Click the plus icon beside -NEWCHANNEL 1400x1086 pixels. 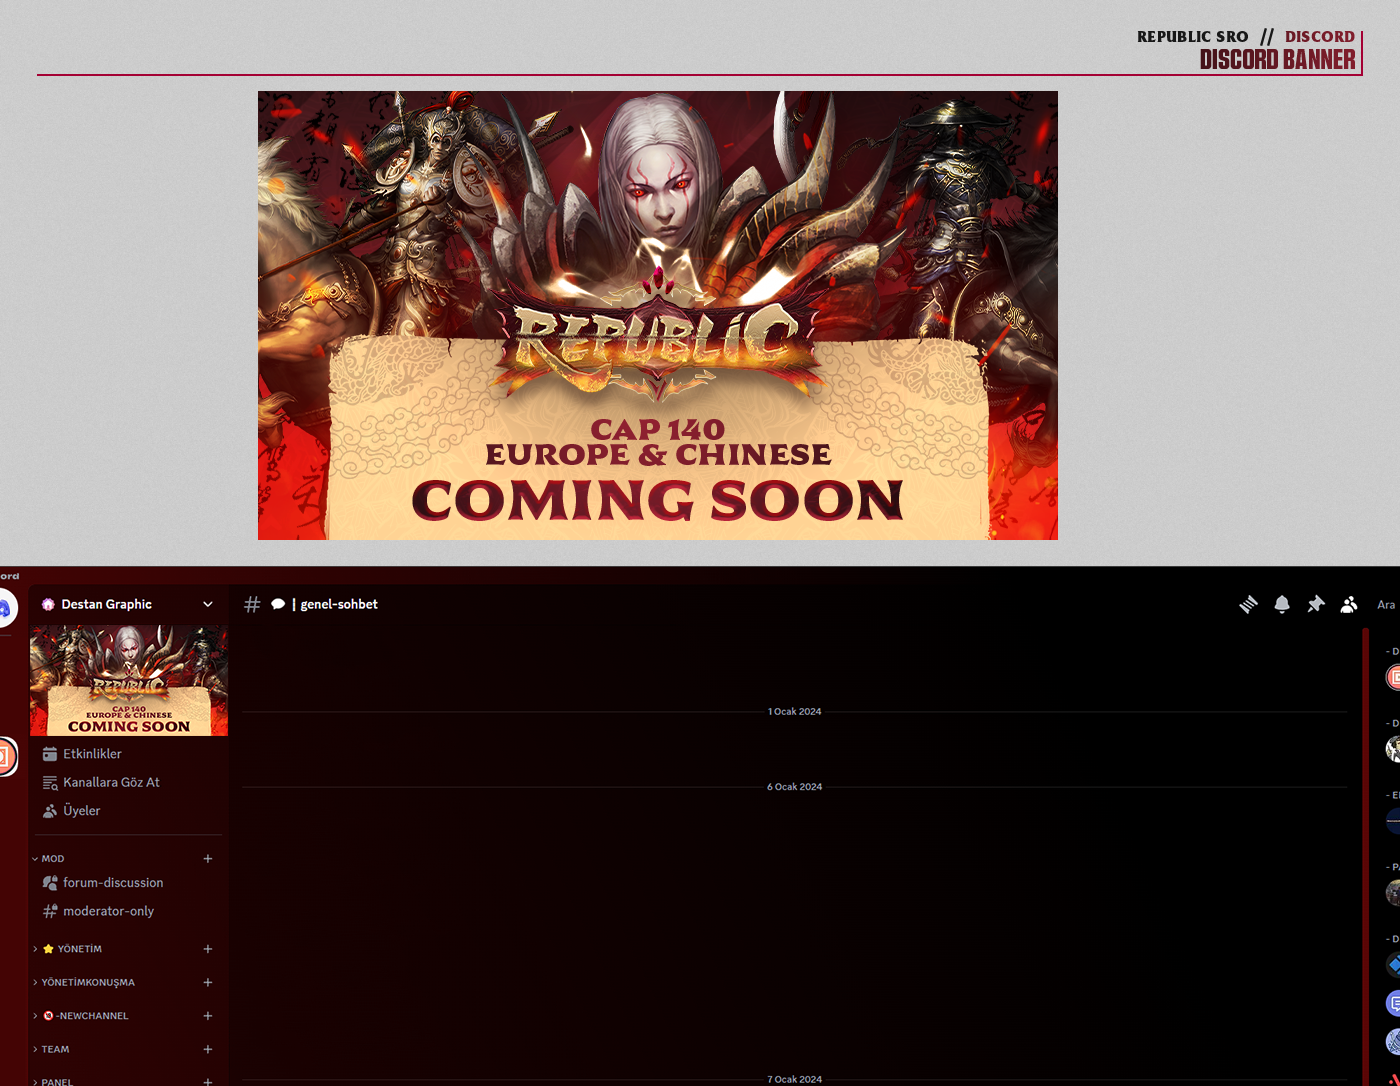point(208,1016)
